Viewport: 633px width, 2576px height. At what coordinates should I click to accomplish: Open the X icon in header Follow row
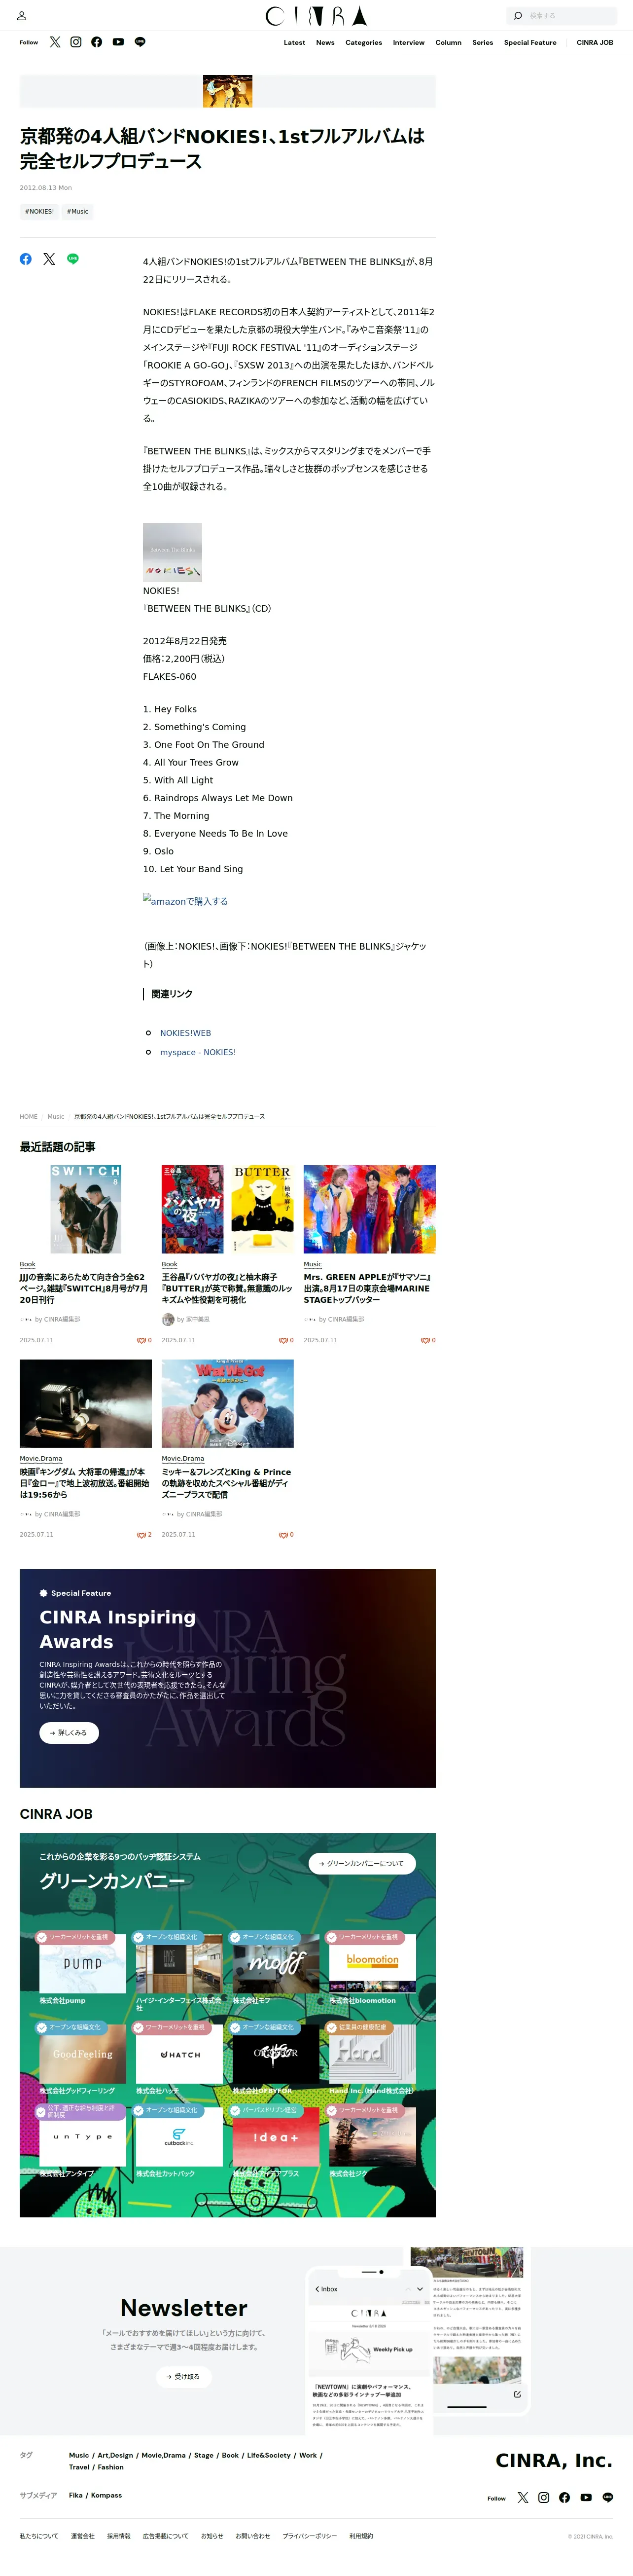[55, 42]
